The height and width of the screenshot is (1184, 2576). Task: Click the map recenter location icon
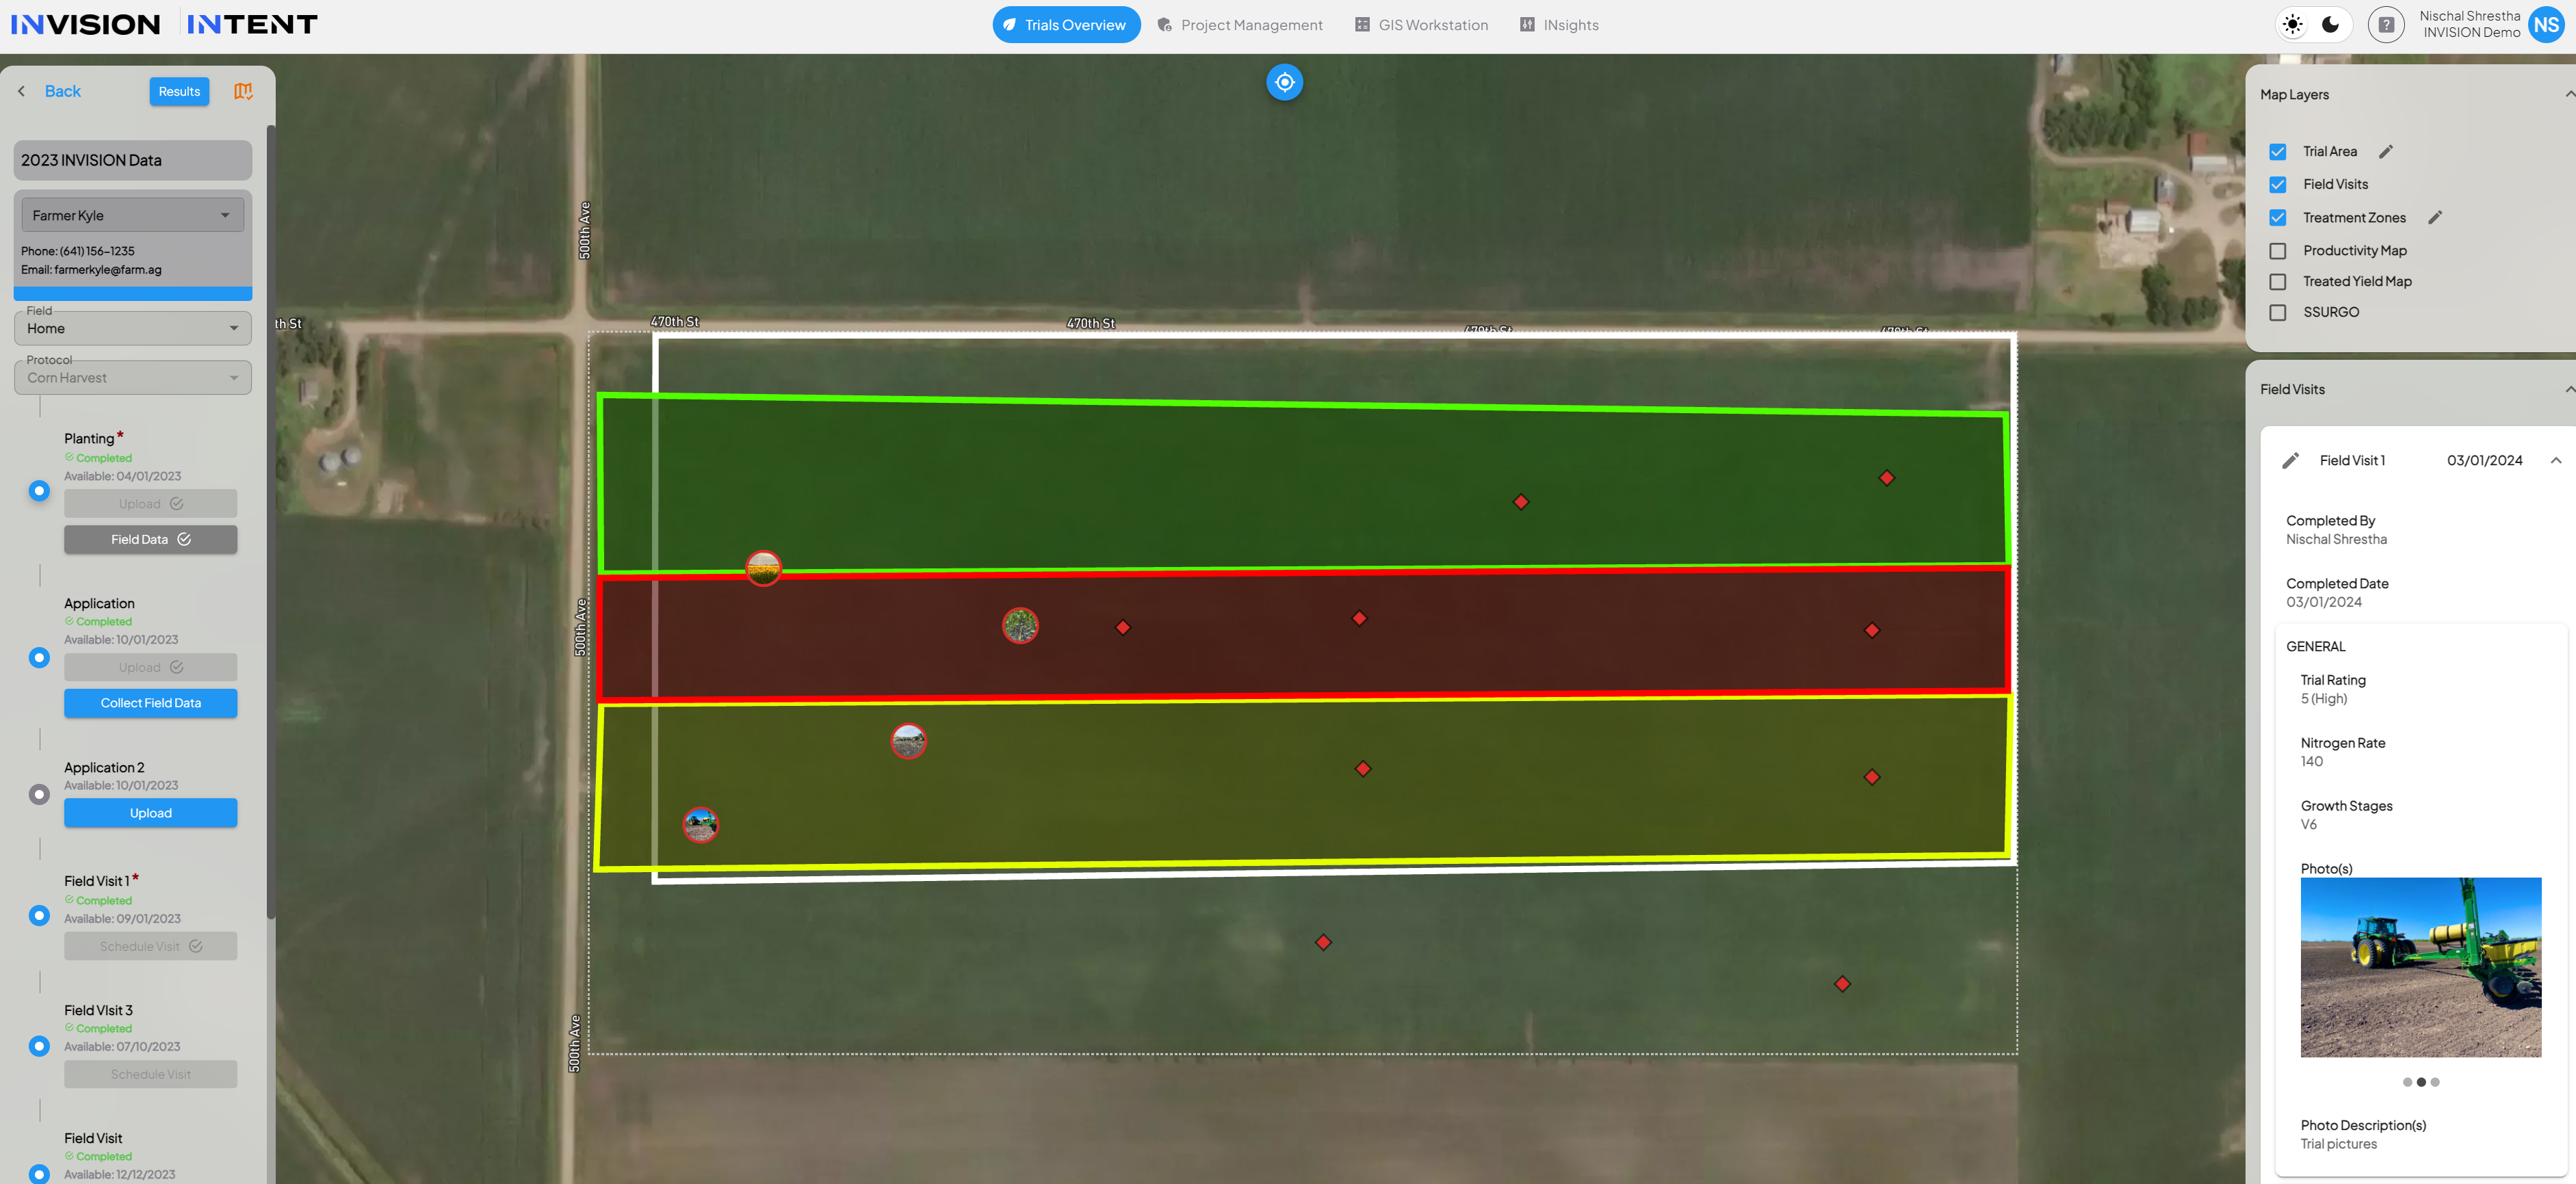1284,82
